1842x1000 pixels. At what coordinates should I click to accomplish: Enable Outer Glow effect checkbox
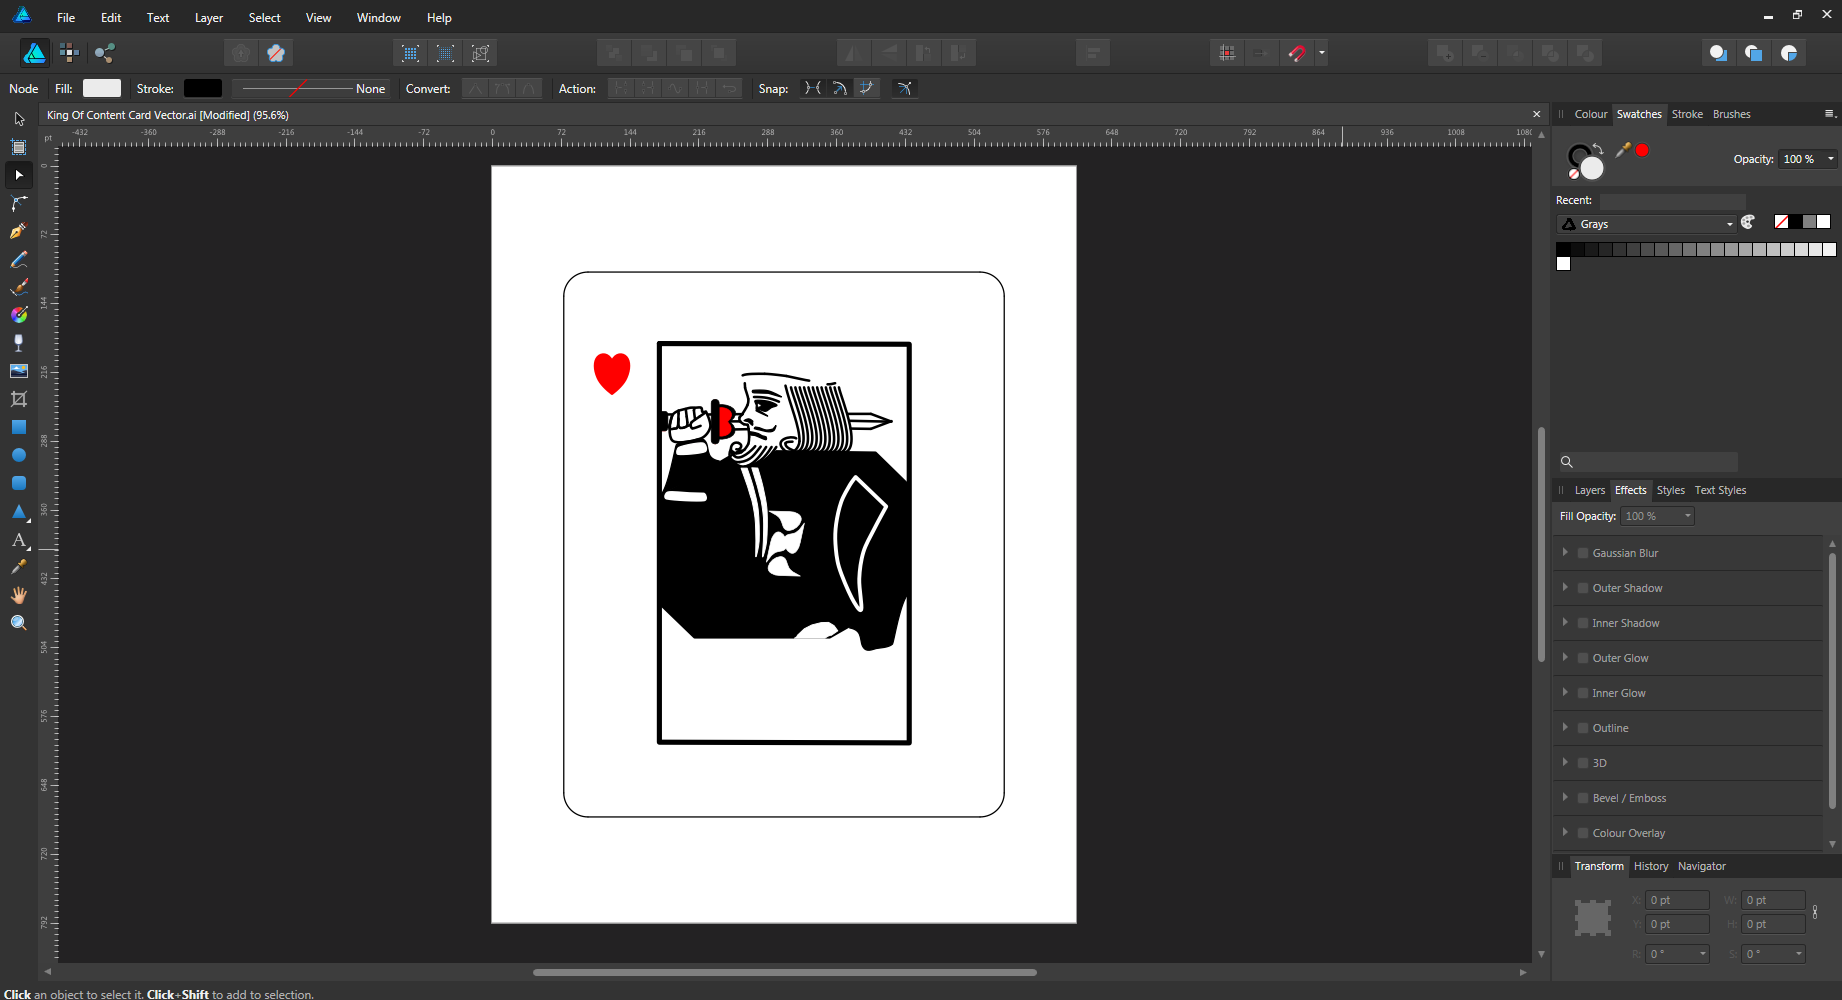coord(1583,658)
